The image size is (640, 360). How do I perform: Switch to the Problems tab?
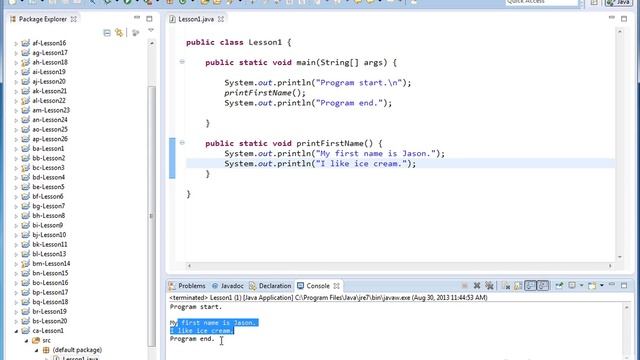(x=187, y=286)
